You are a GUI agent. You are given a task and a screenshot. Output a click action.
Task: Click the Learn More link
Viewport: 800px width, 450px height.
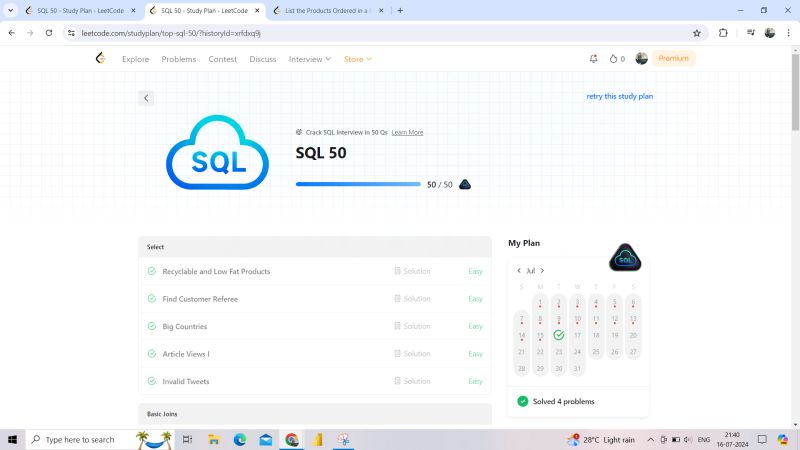coord(407,132)
